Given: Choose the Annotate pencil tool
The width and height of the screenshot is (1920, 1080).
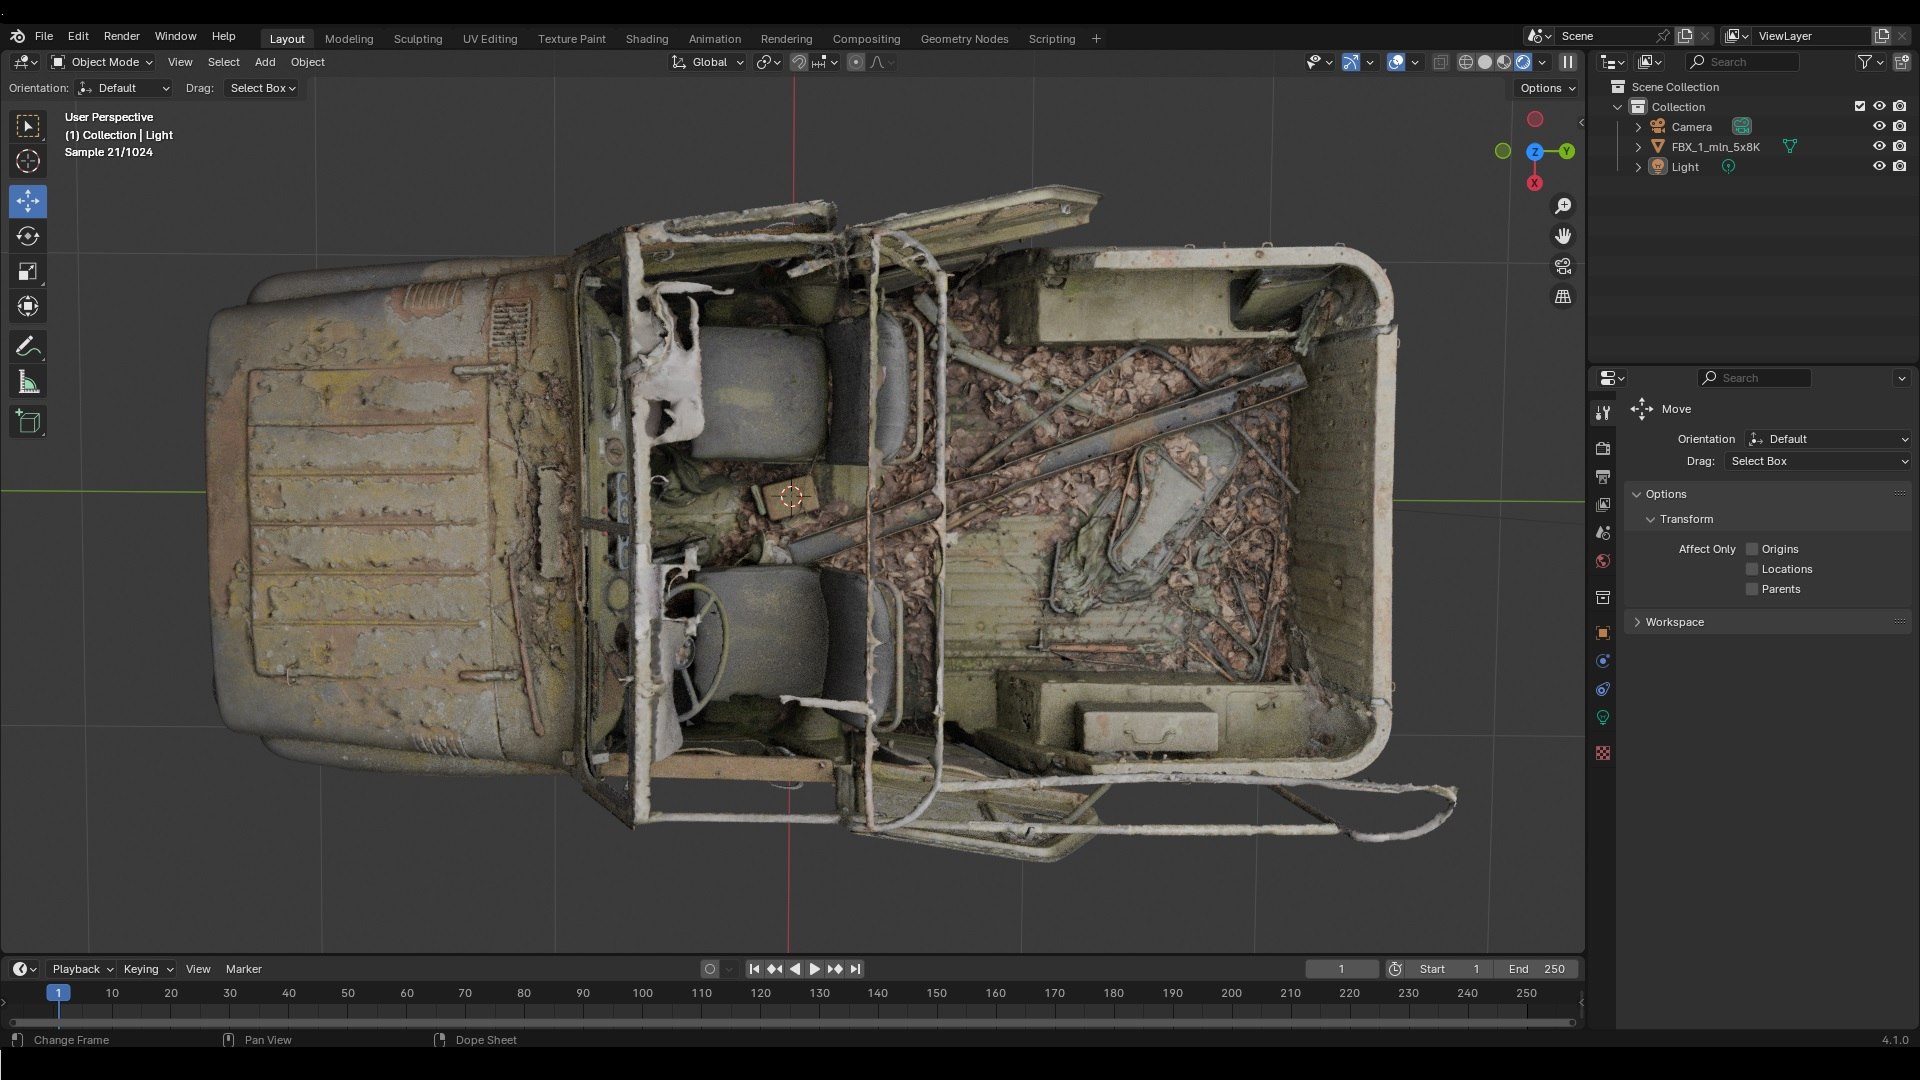Looking at the screenshot, I should (x=28, y=347).
